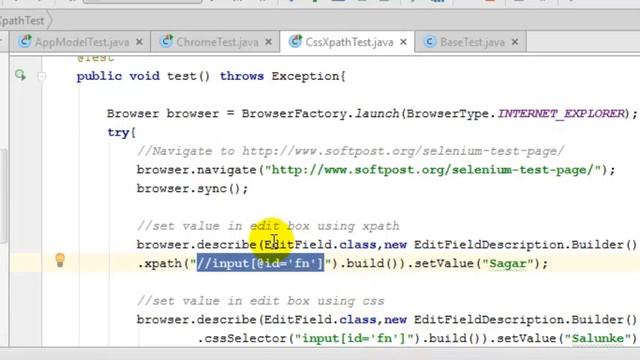Click the browser.sync() line
The width and height of the screenshot is (640, 360).
192,189
